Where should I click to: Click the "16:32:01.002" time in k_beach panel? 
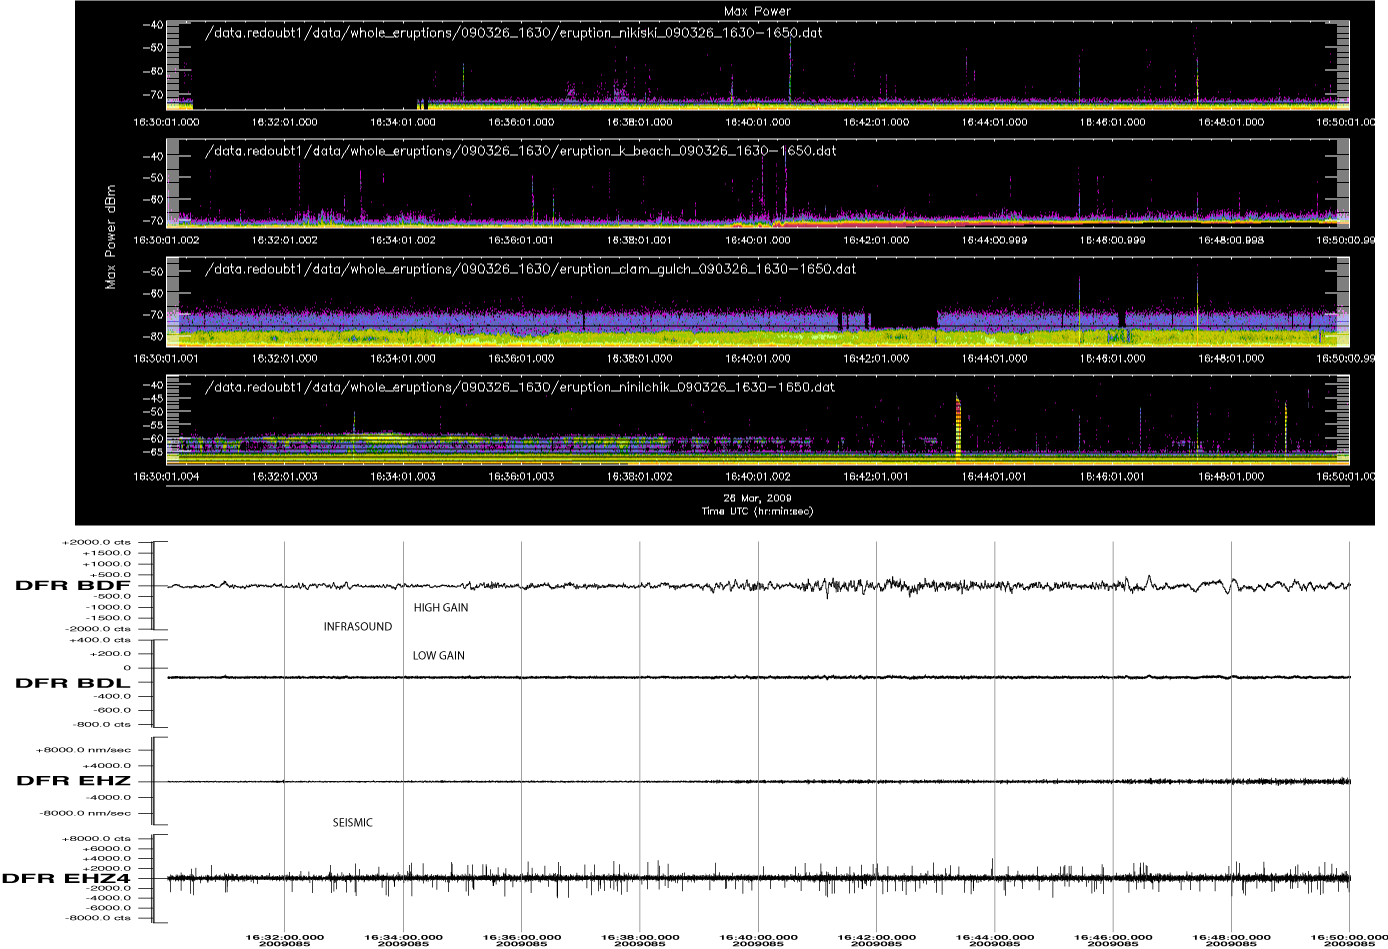(x=284, y=240)
